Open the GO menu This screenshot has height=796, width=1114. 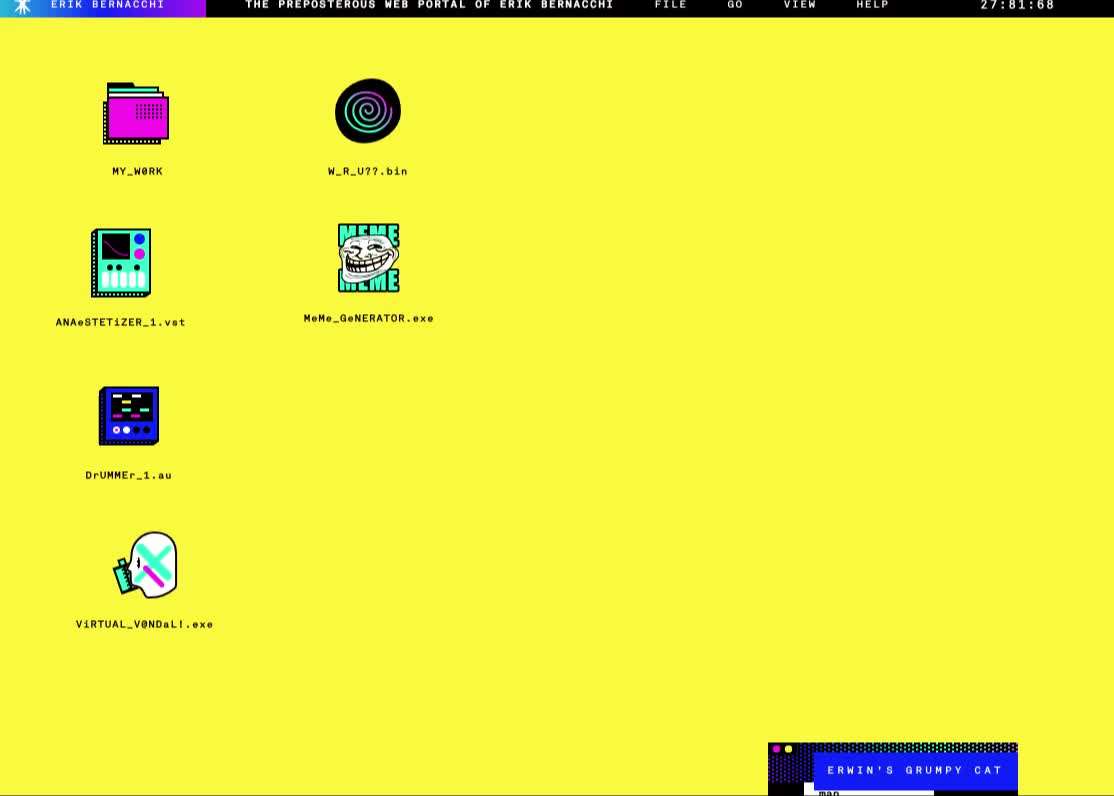734,5
